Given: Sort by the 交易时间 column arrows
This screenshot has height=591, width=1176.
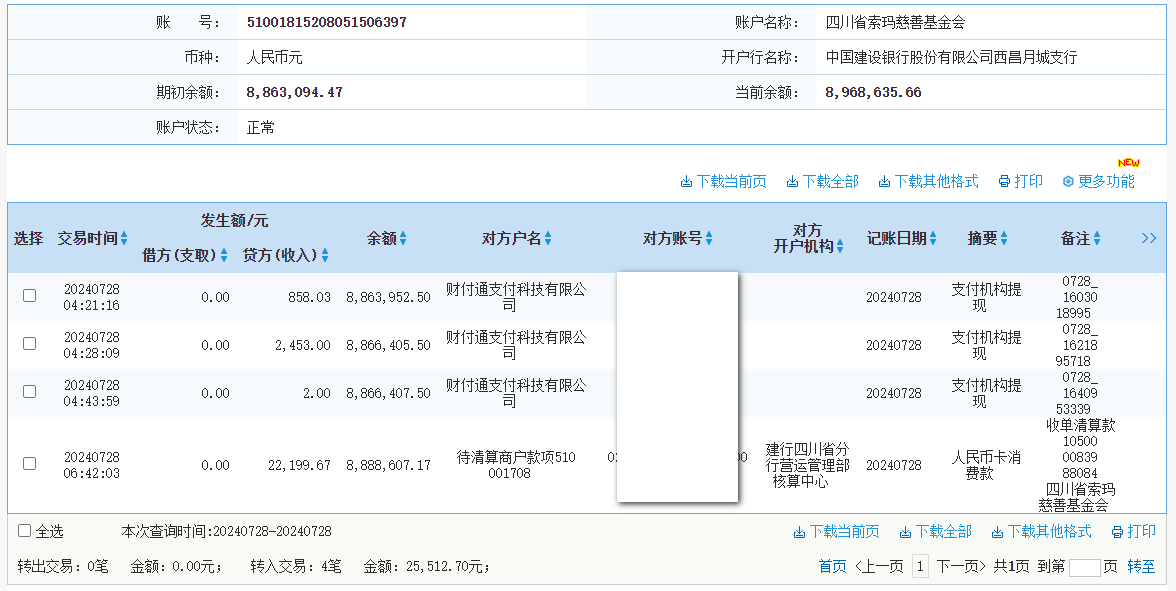Looking at the screenshot, I should [124, 238].
